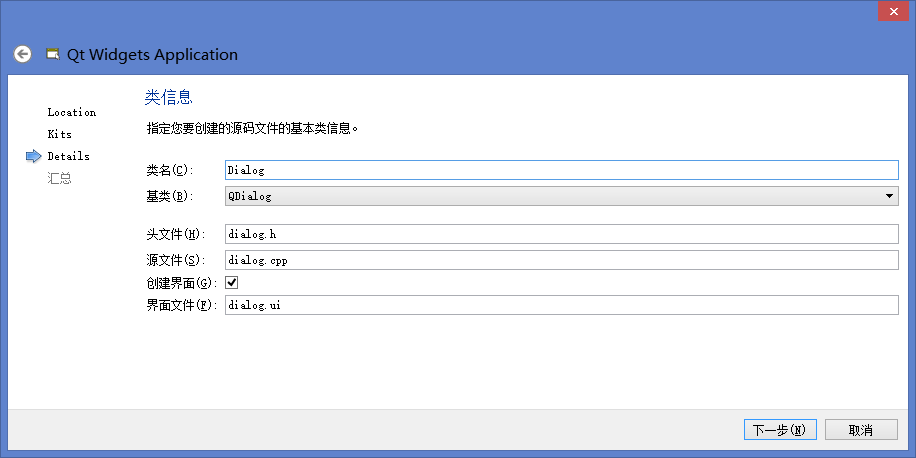
Task: Click the 源文件 dialog.cpp field
Action: tap(562, 259)
